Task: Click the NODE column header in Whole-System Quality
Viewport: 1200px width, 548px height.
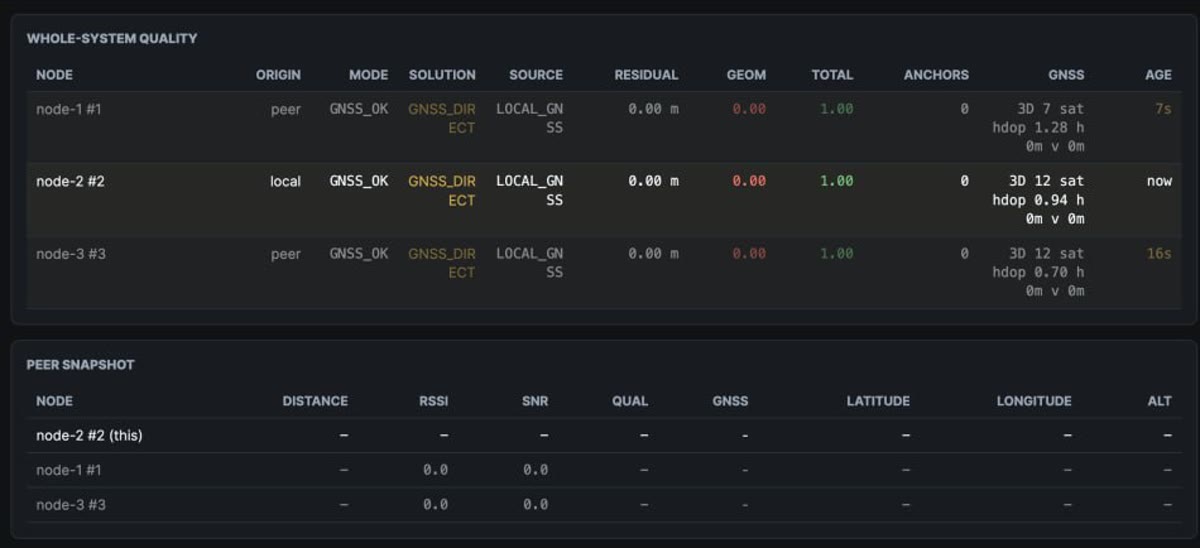Action: tap(54, 75)
